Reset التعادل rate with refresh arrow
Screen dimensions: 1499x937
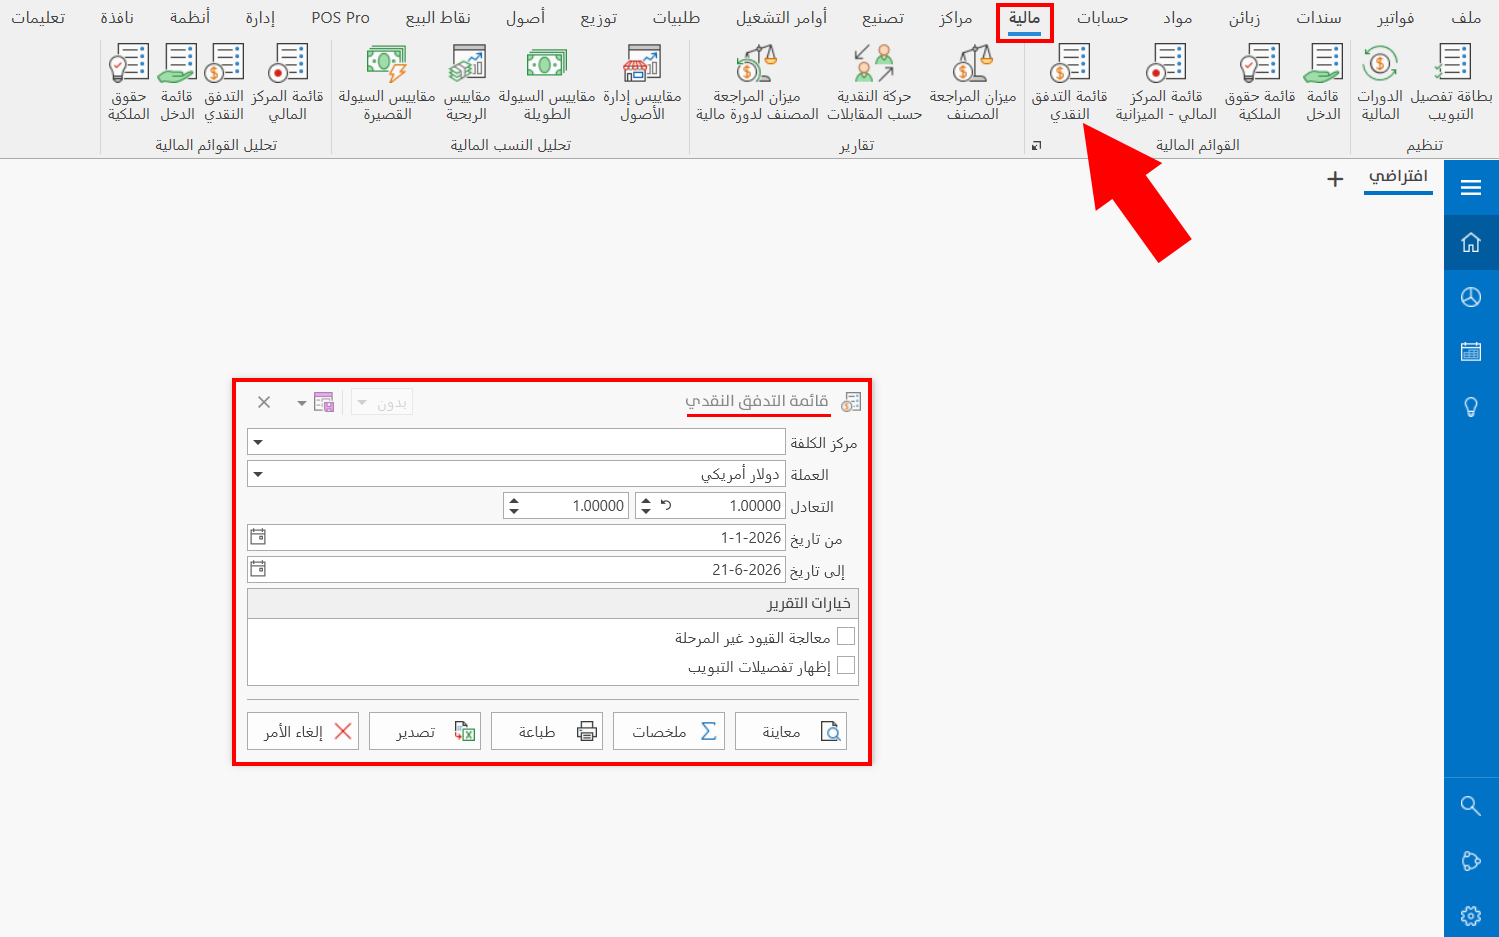666,506
